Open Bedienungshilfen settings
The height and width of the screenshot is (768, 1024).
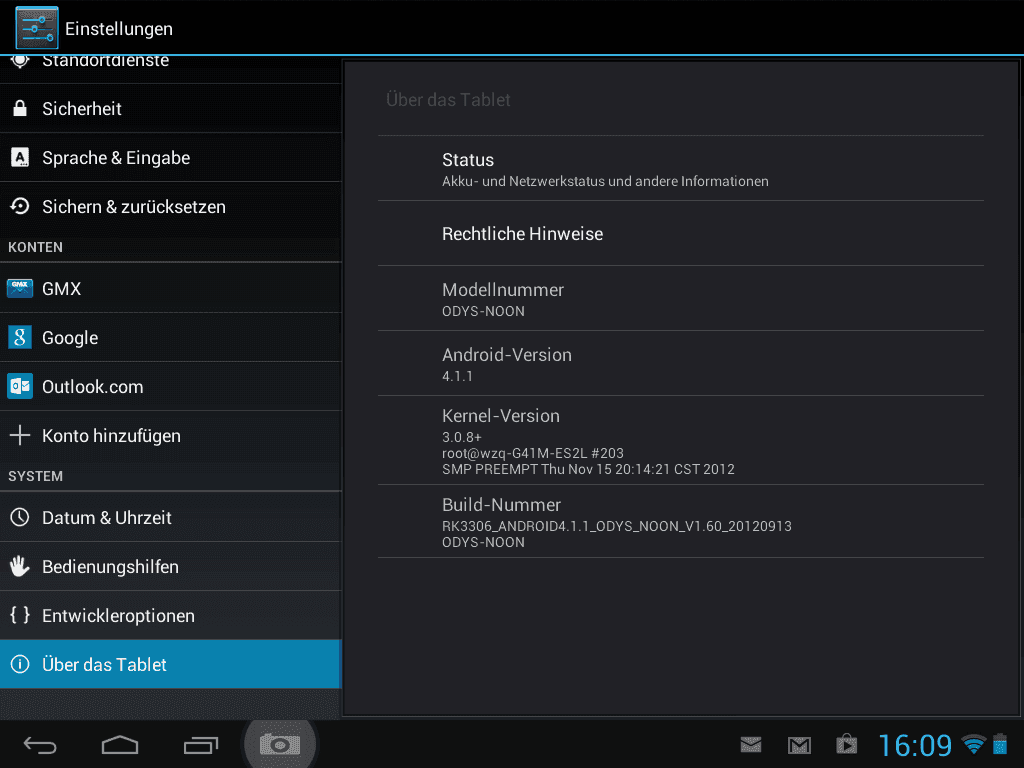[170, 566]
